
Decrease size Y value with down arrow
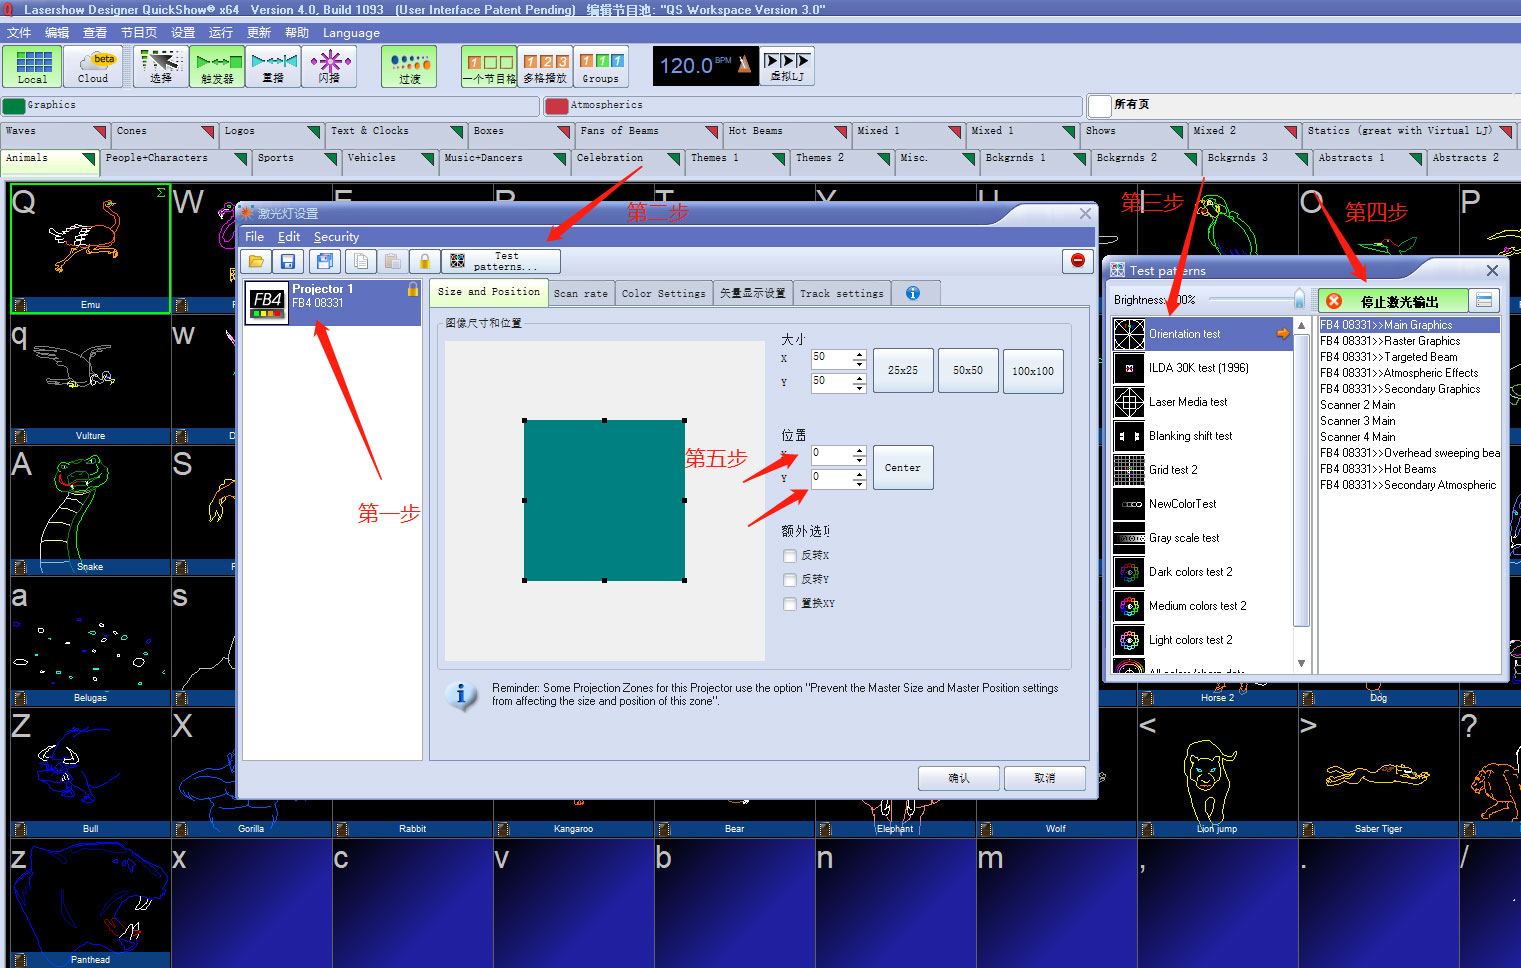click(859, 386)
